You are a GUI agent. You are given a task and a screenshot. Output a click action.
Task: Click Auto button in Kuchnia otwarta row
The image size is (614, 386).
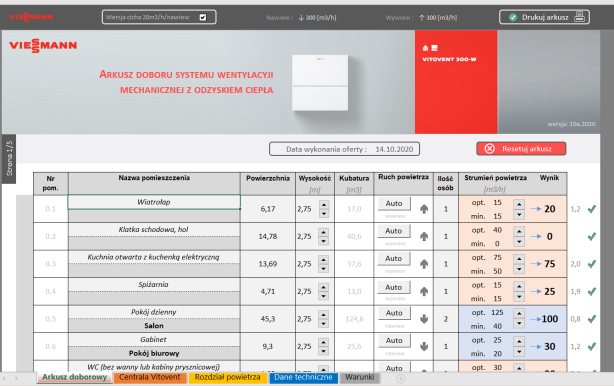[394, 258]
